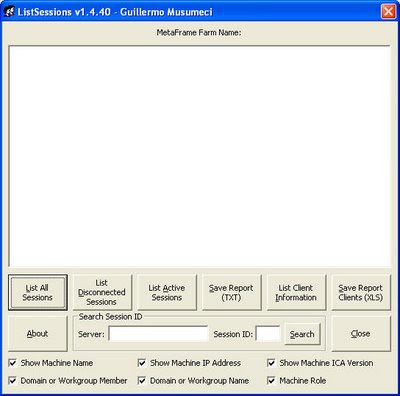Save Report Clients as XLS
The image size is (400, 396).
361,292
